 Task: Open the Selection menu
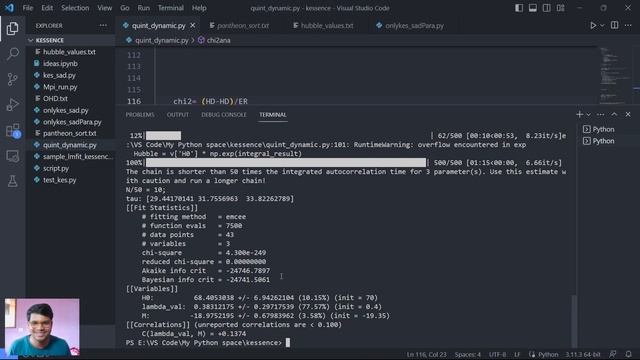[x=75, y=8]
